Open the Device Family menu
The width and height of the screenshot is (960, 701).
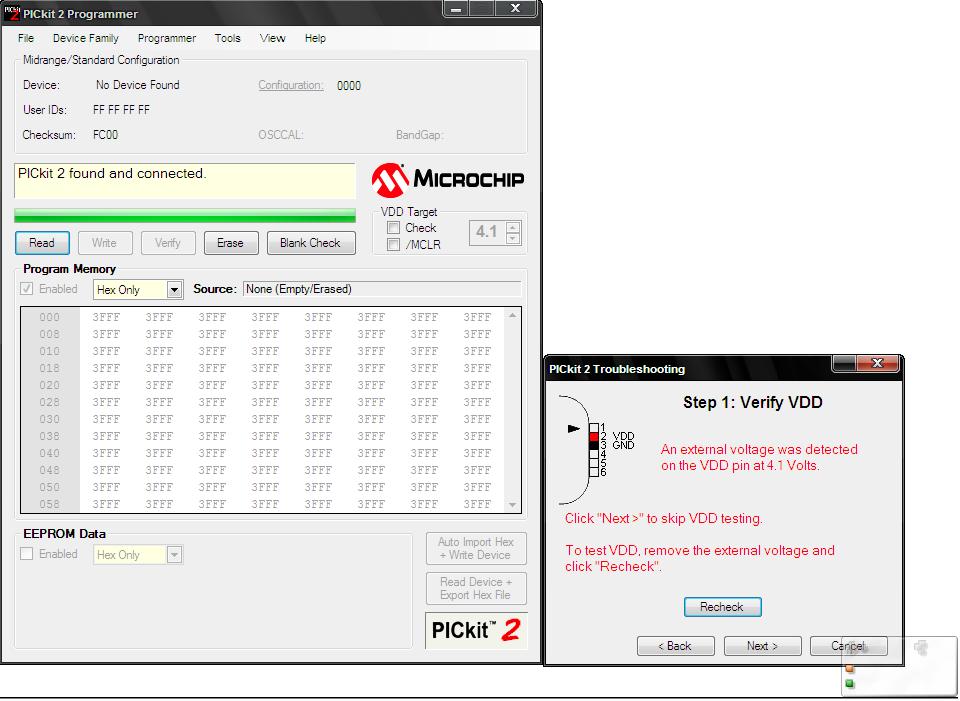86,38
